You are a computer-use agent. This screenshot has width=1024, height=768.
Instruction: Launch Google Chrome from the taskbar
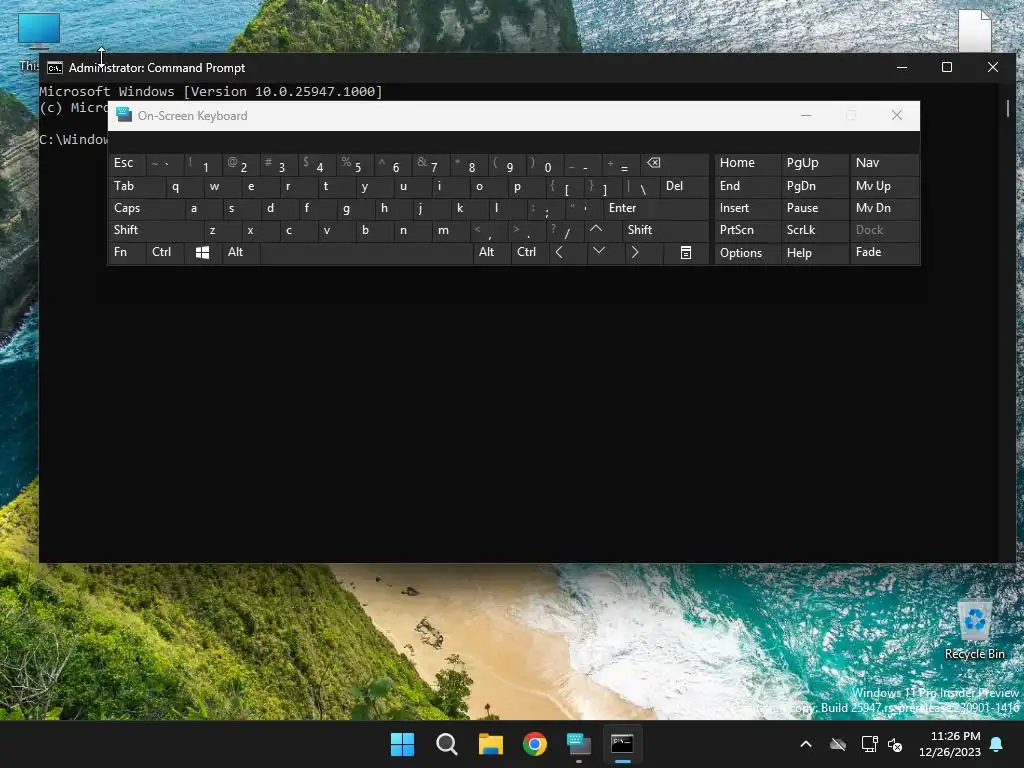tap(535, 744)
